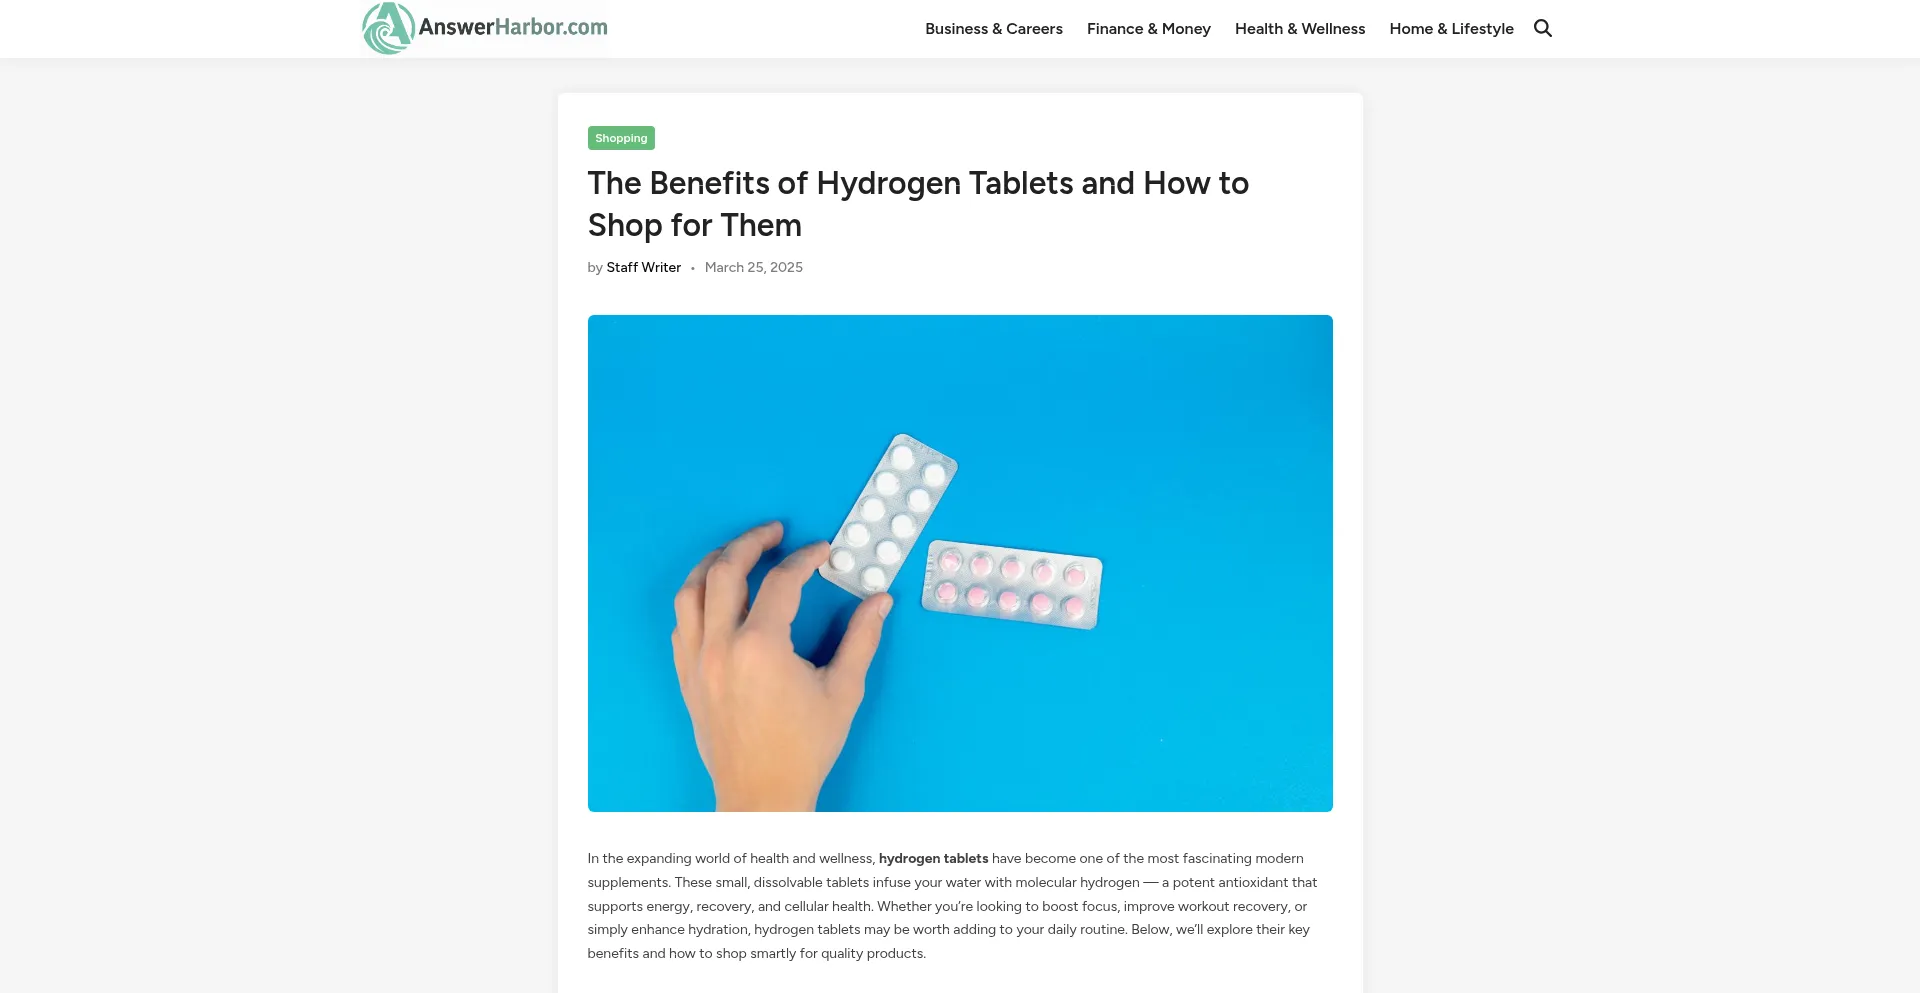Click the Hydrogen Tablets article headline
The width and height of the screenshot is (1920, 993).
click(918, 204)
